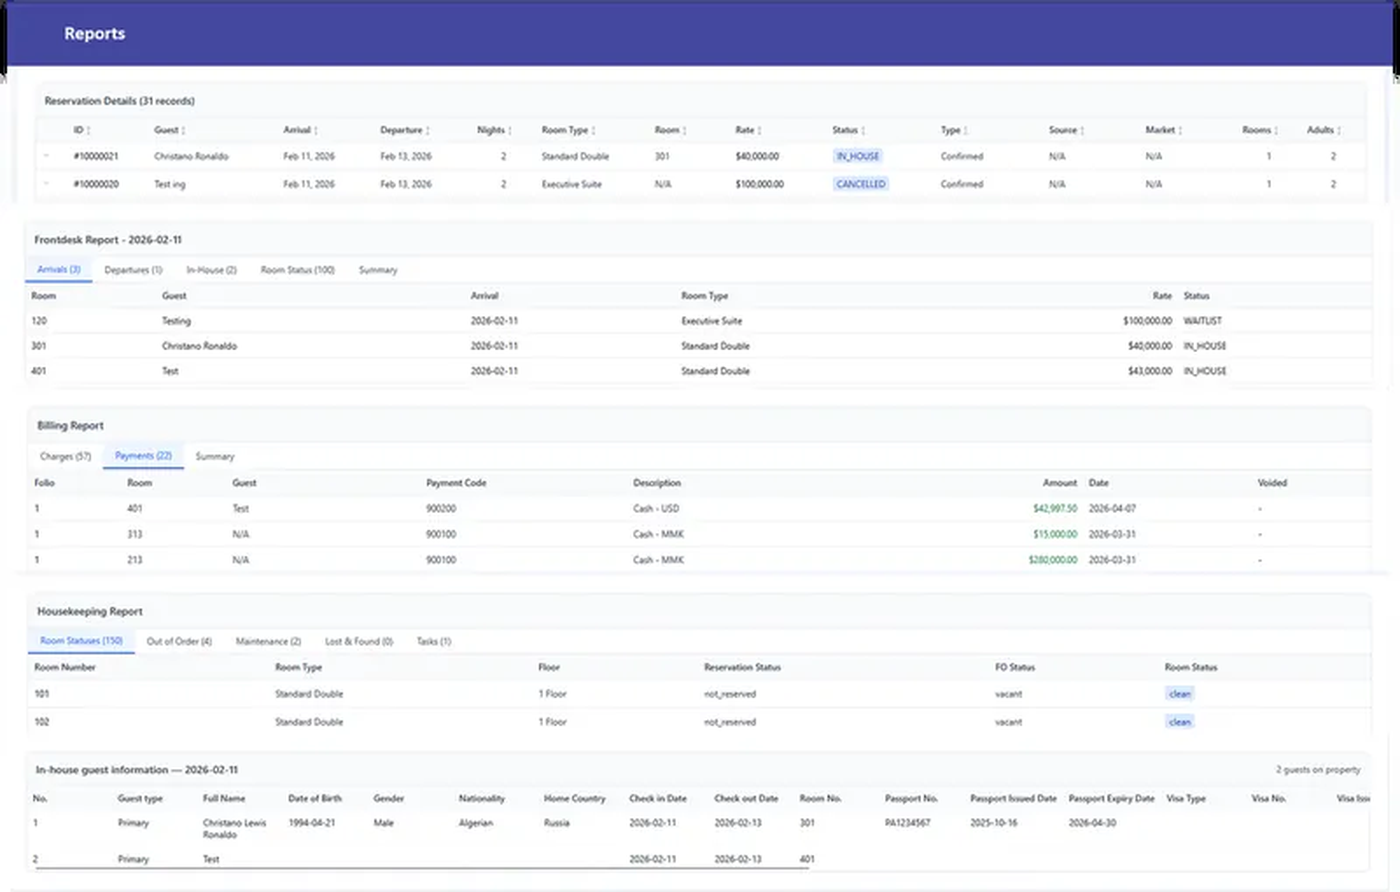Viewport: 1400px width, 892px height.
Task: Expand reservation row #10000021
Action: [46, 156]
